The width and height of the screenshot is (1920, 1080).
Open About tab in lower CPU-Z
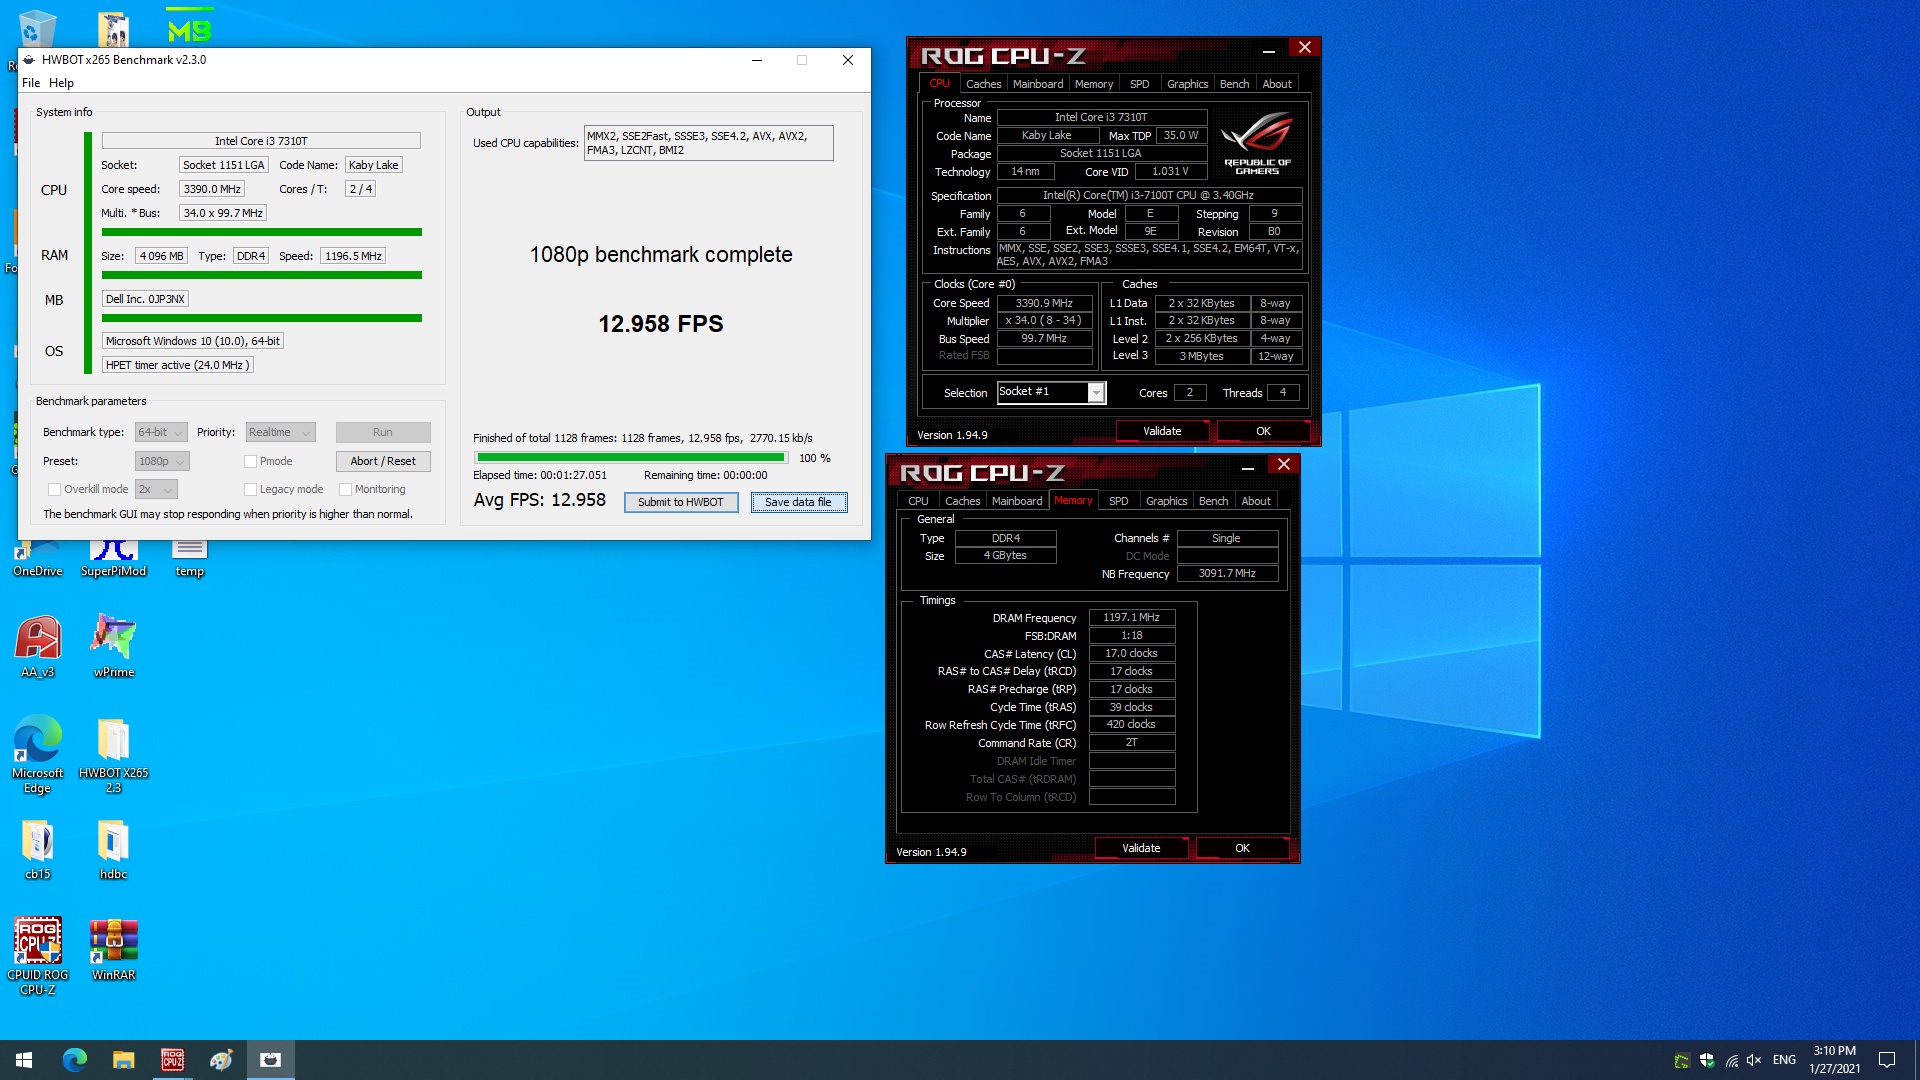pos(1256,501)
